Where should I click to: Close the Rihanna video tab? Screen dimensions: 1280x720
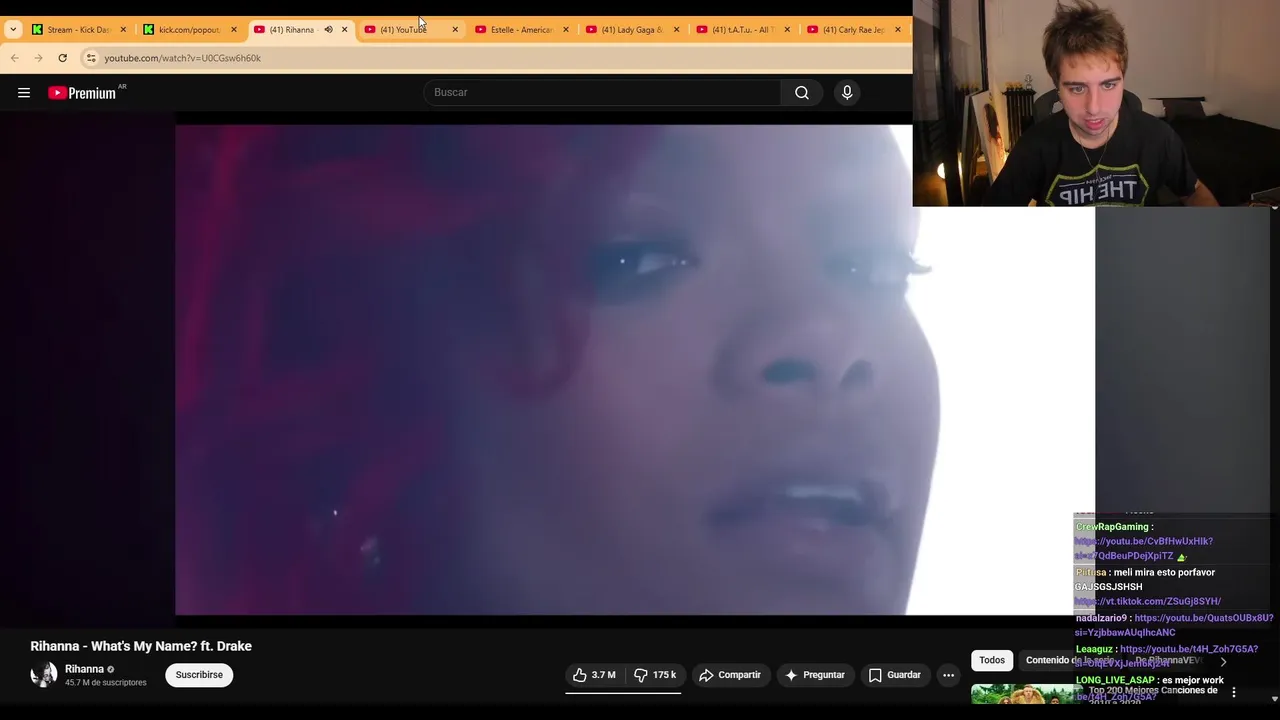345,29
